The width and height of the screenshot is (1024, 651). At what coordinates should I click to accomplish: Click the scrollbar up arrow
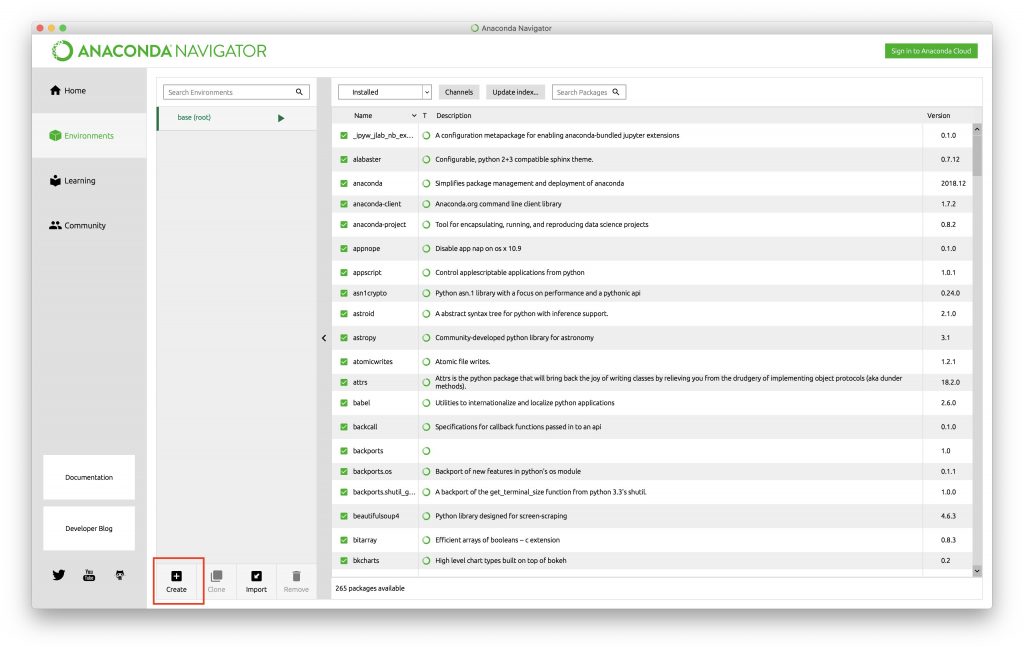pyautogui.click(x=977, y=129)
